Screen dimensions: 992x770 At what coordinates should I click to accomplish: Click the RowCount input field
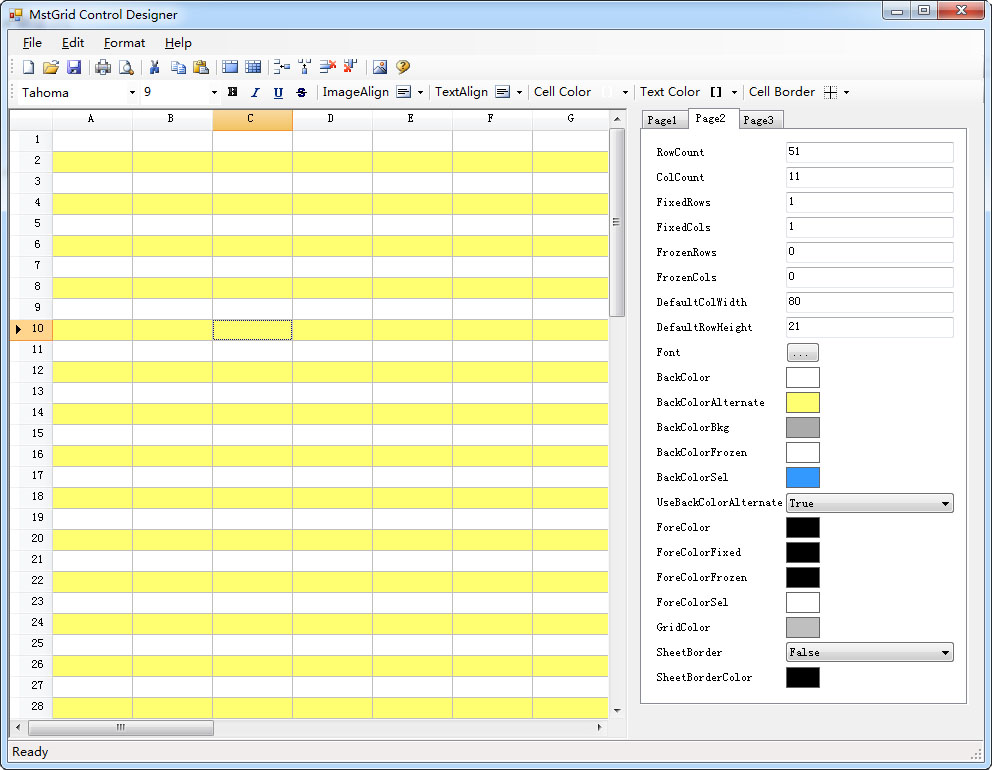click(869, 152)
